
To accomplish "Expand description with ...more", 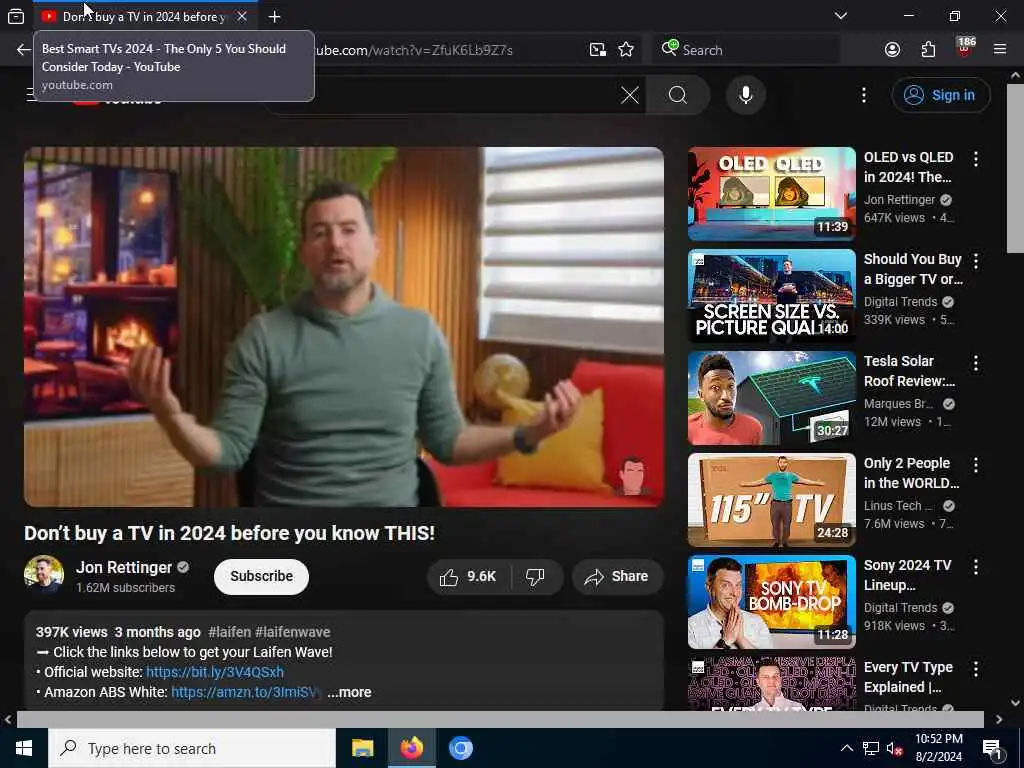I will coord(349,692).
